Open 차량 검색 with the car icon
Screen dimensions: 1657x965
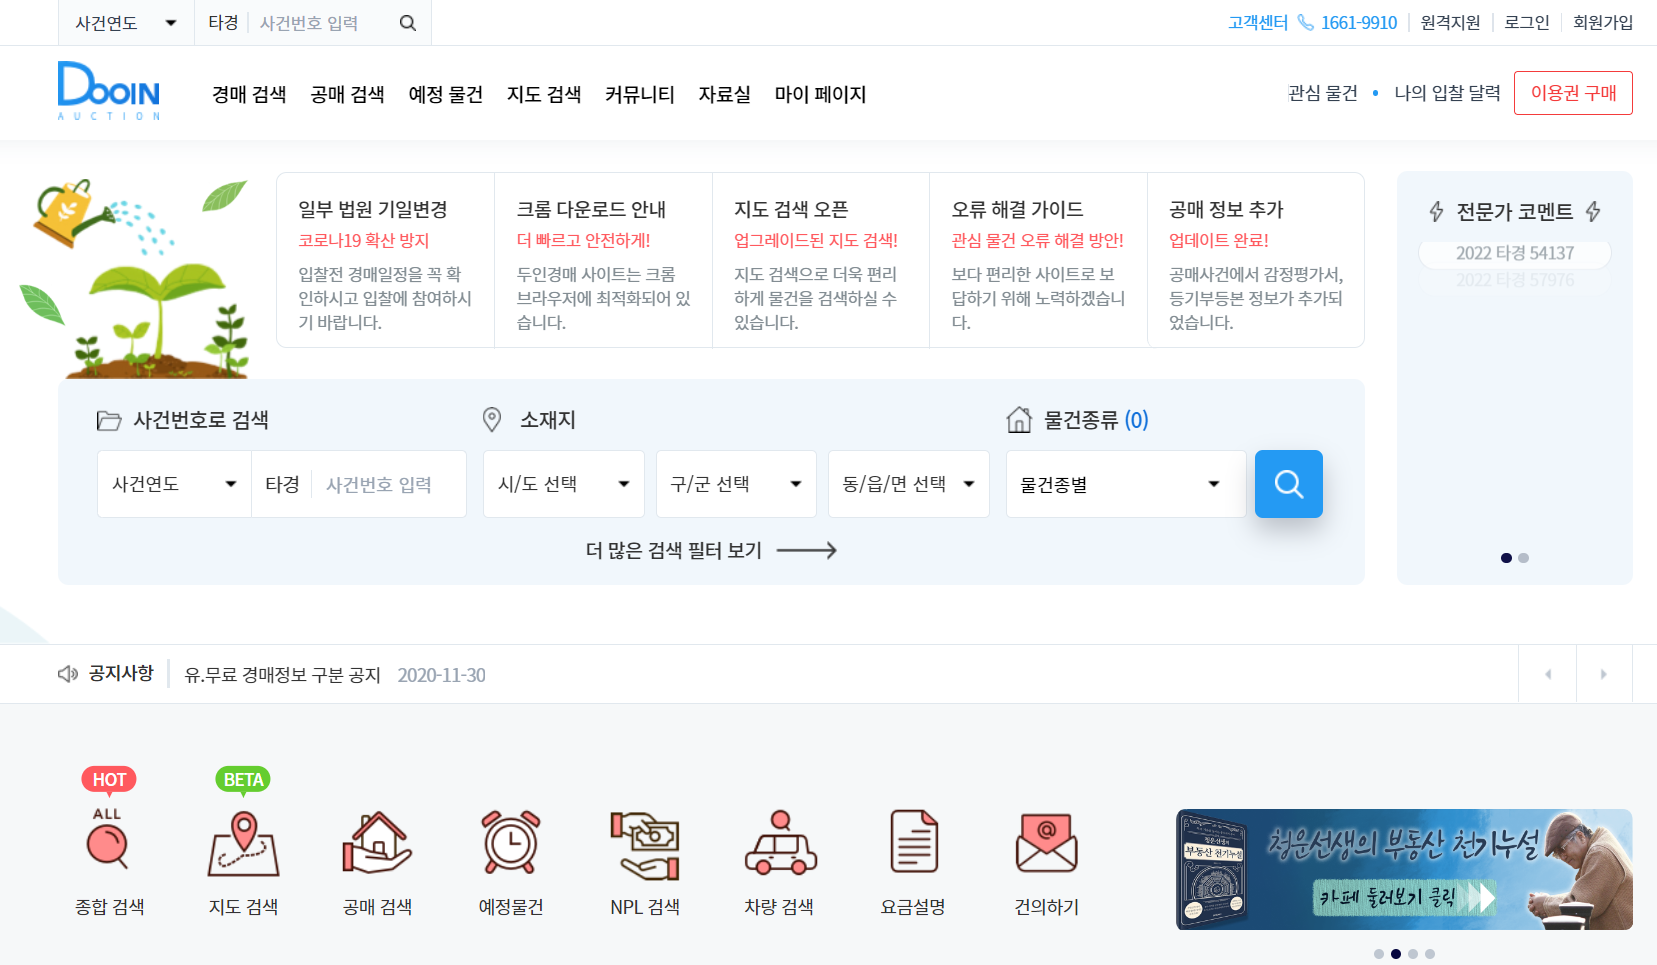(779, 843)
